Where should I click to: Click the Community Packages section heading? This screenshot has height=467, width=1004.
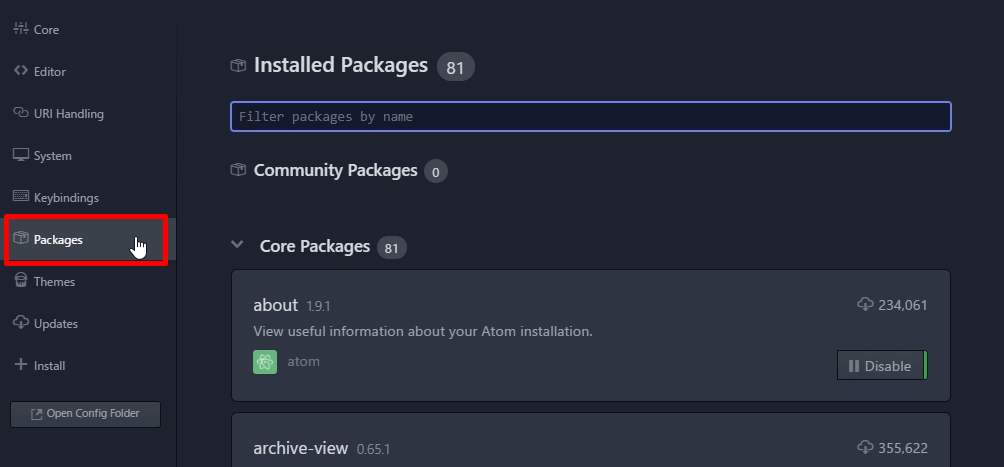click(336, 170)
